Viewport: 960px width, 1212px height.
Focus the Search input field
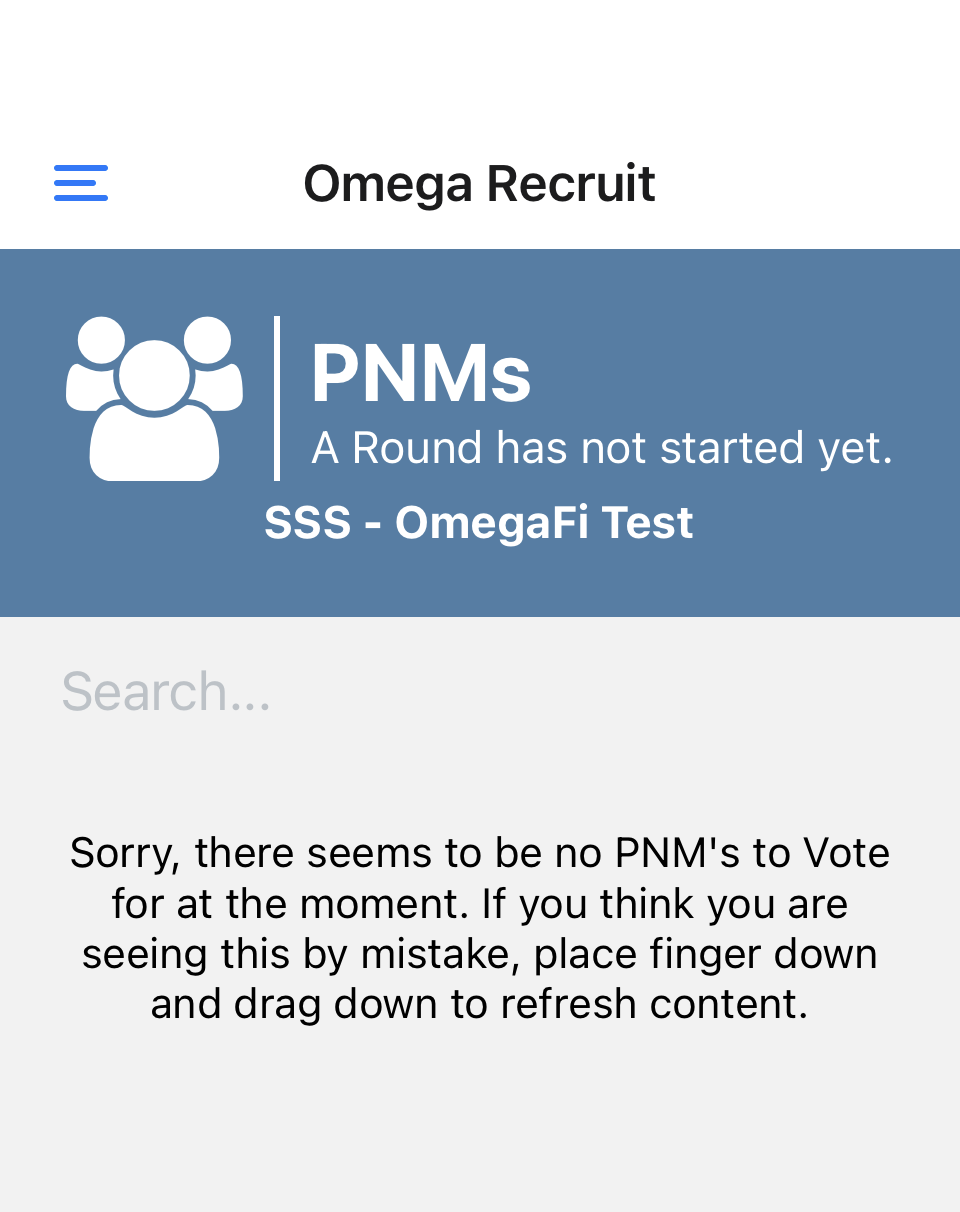(480, 692)
